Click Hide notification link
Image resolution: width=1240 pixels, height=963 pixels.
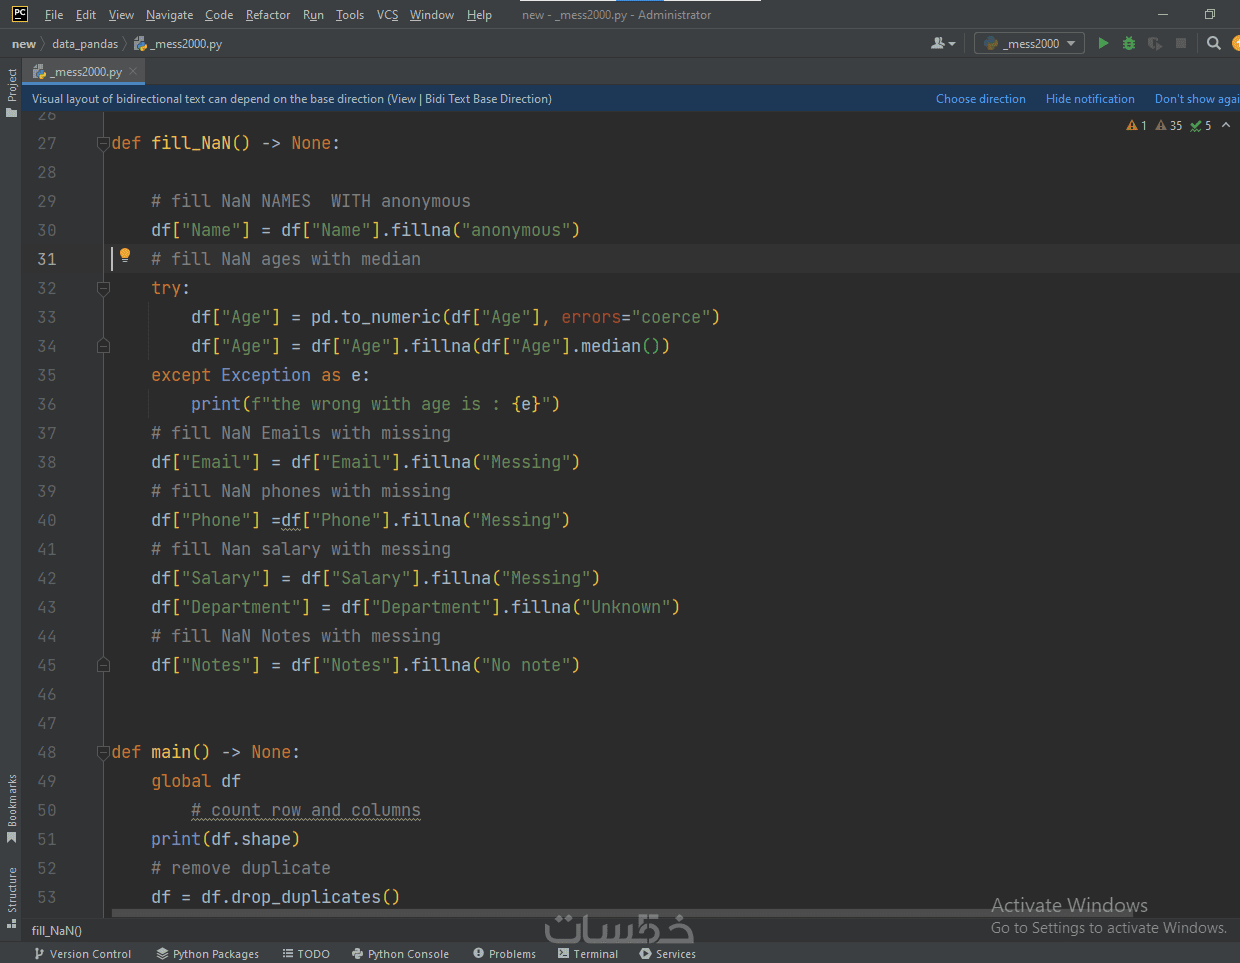click(x=1090, y=99)
